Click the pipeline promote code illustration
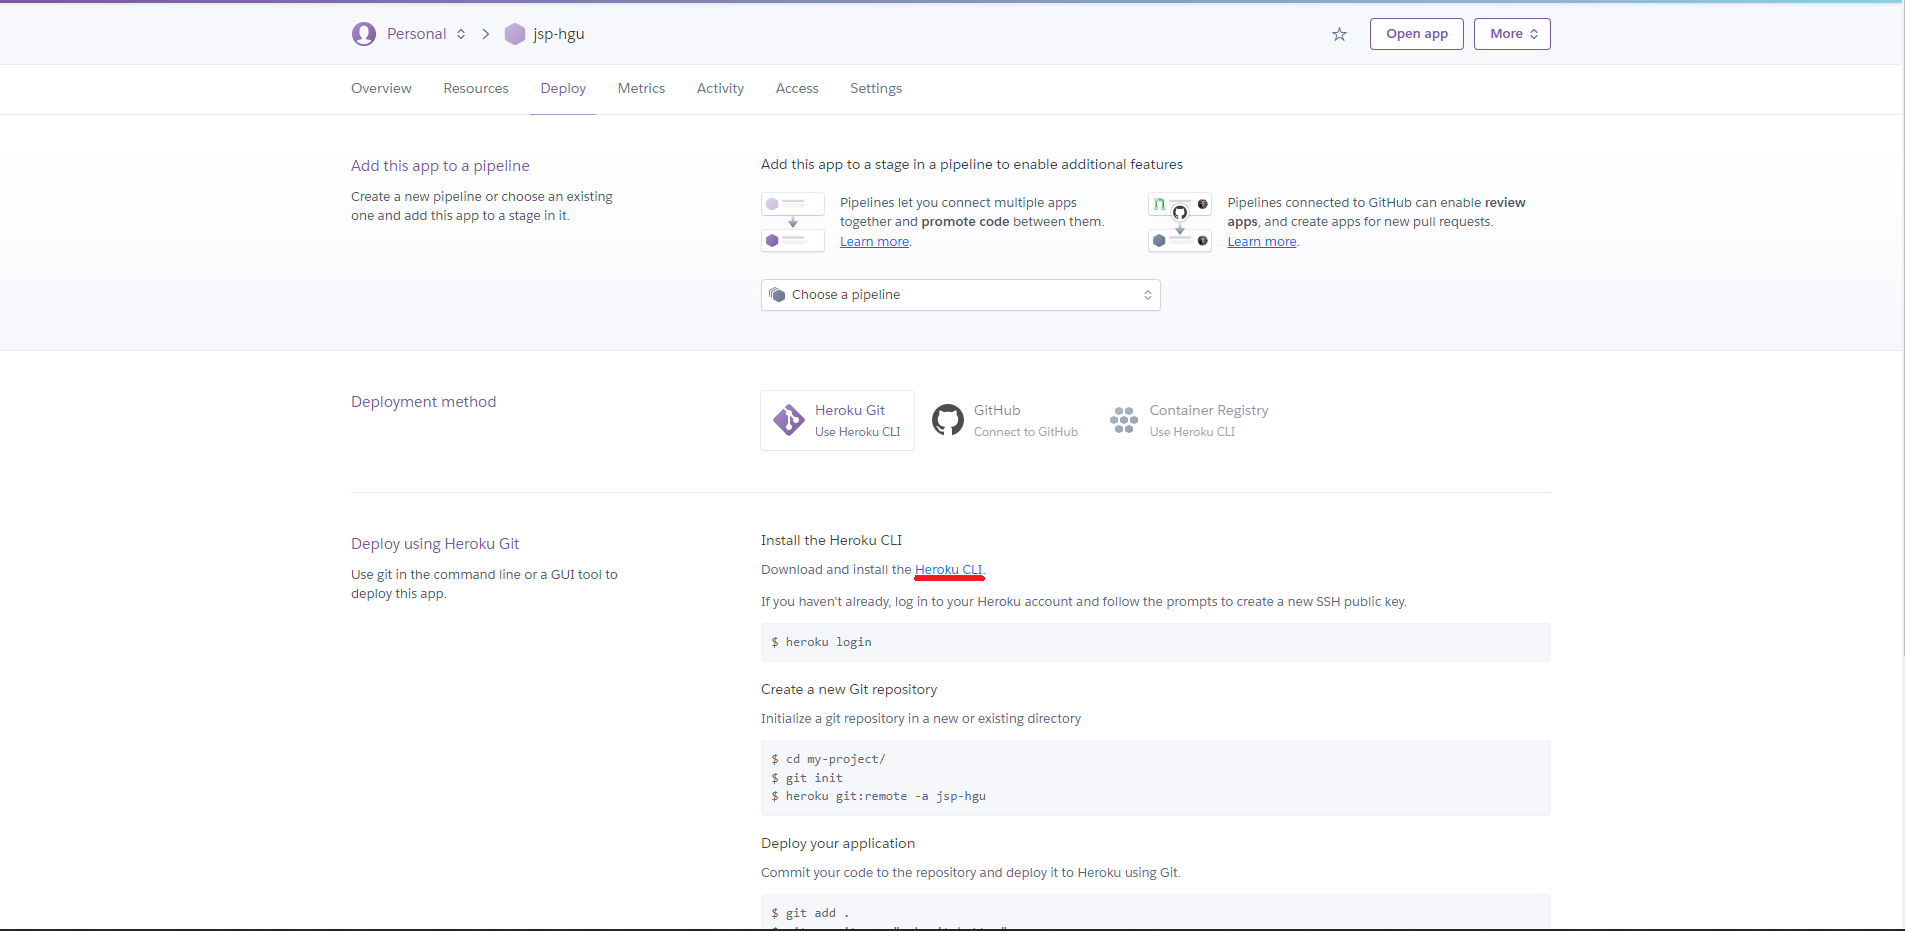Screen dimensions: 1905x931 coord(793,222)
